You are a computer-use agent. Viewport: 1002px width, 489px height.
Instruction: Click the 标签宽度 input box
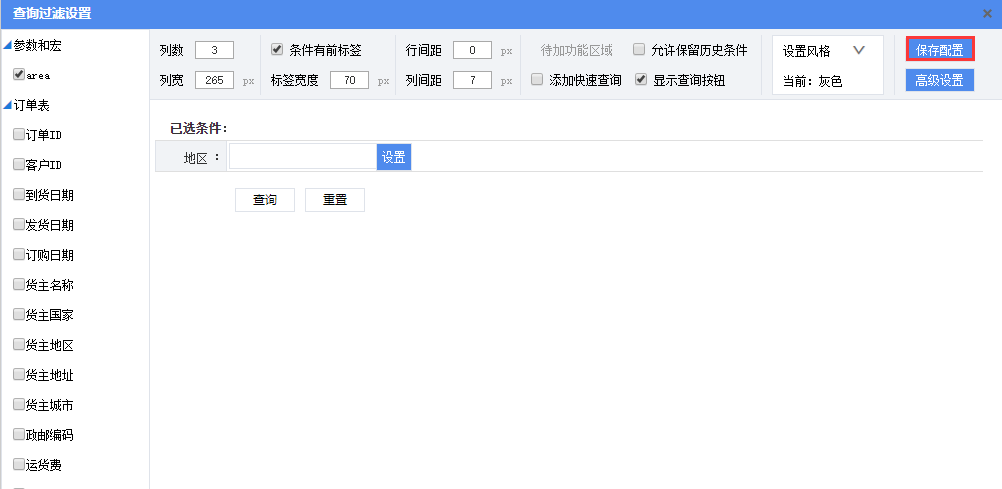point(349,80)
